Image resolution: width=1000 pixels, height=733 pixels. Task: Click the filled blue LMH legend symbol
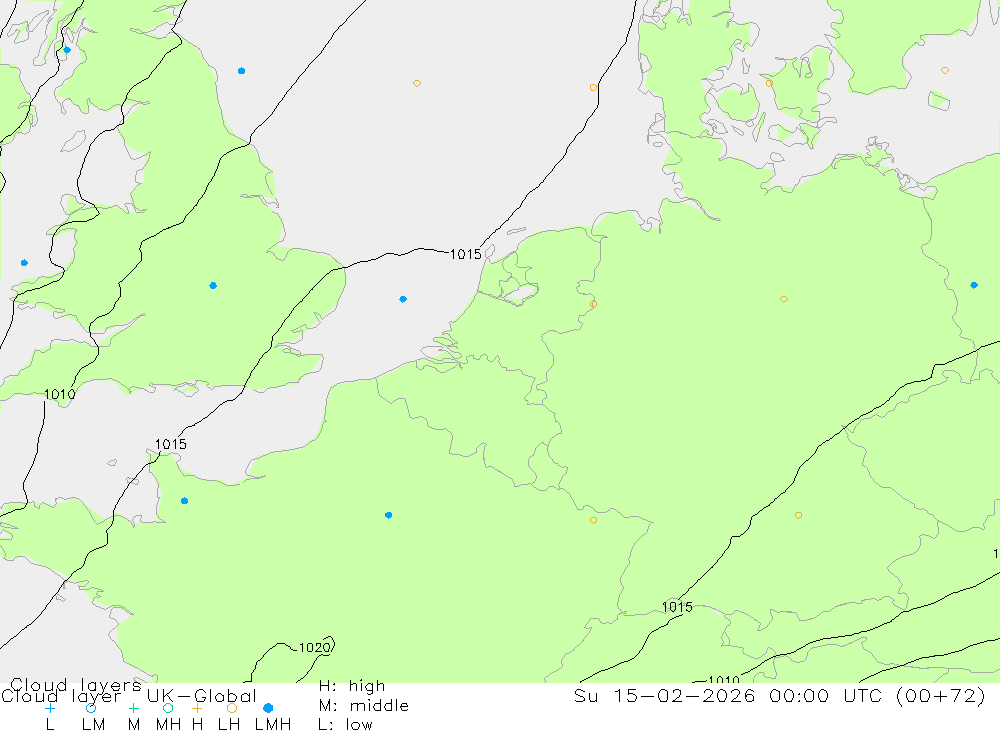coord(268,708)
